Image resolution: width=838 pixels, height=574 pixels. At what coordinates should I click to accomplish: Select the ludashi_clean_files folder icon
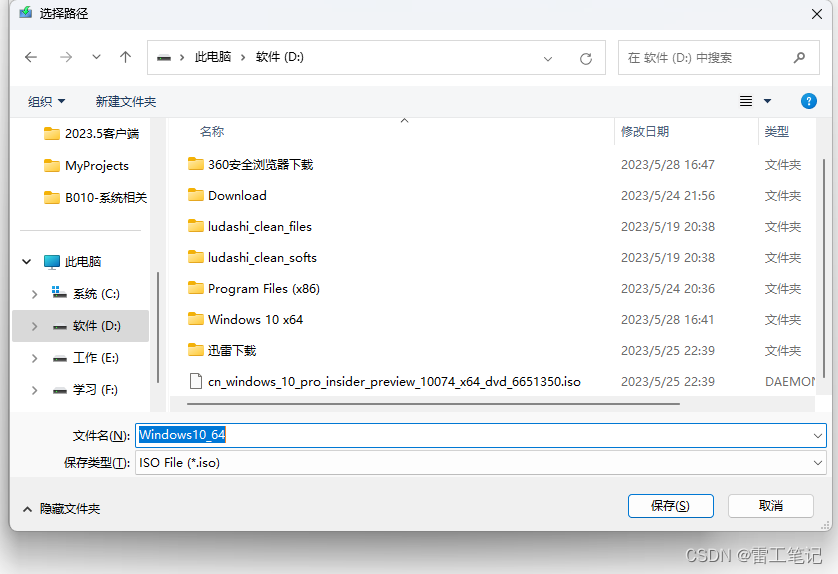(196, 226)
